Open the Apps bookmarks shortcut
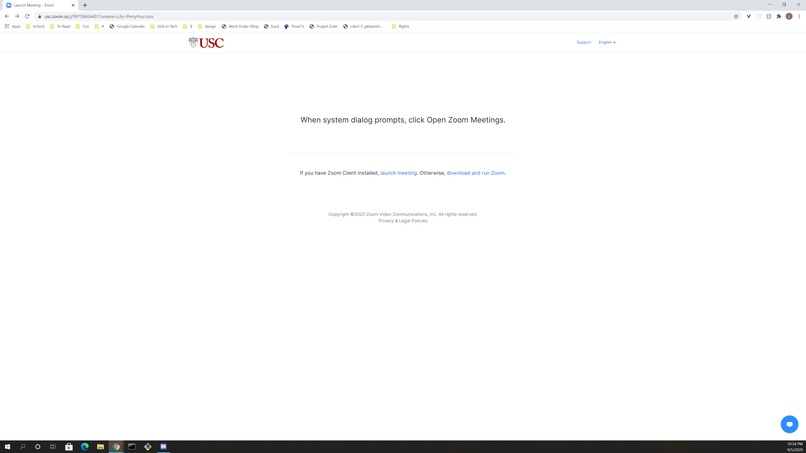Screen dimensions: 806x453 click(x=12, y=26)
